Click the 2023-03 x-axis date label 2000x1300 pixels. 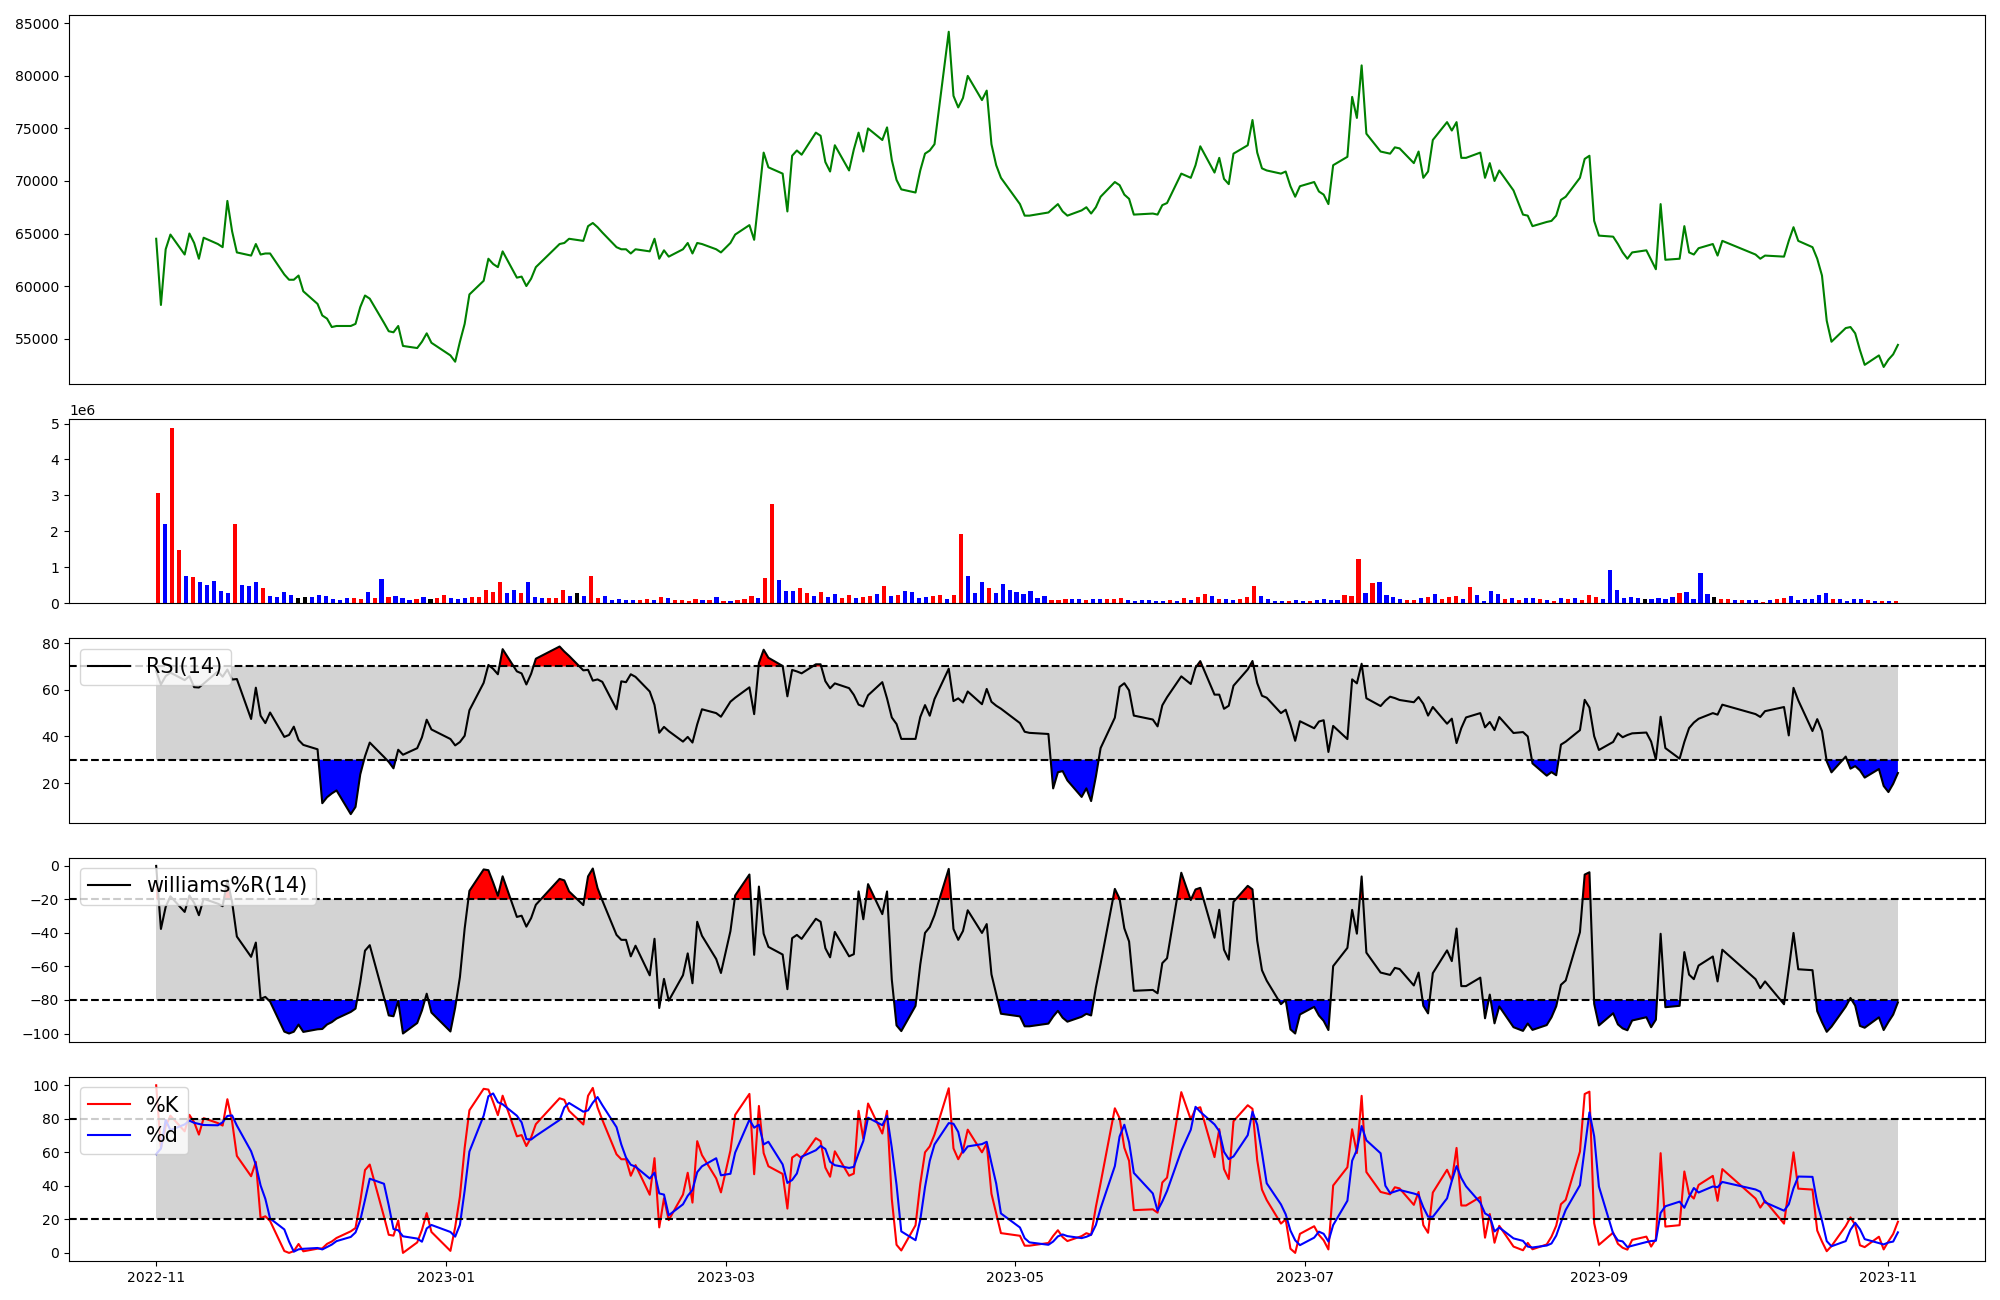[726, 1277]
